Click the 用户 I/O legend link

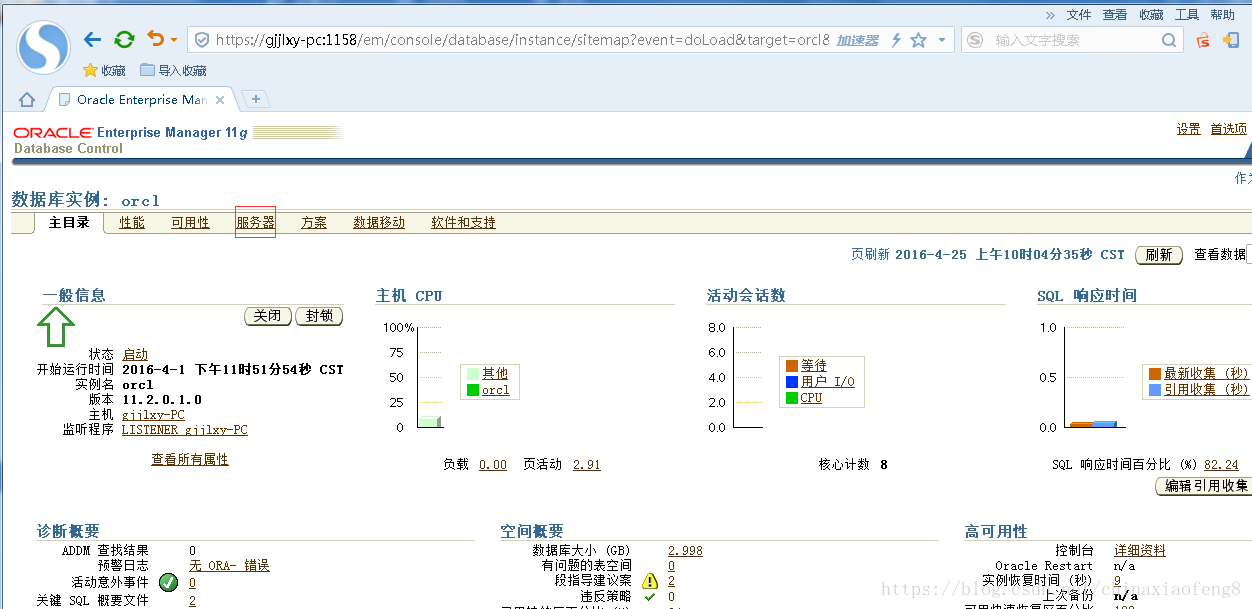(x=828, y=382)
